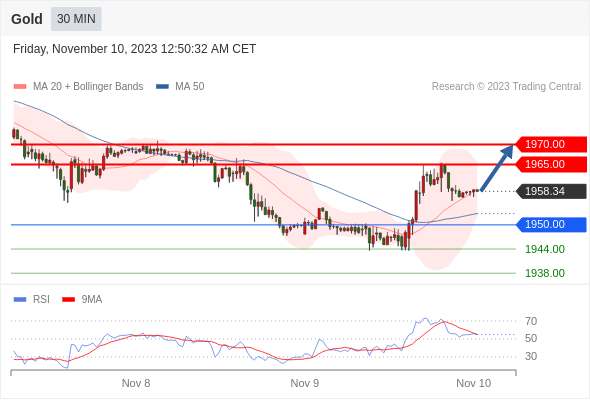The width and height of the screenshot is (590, 400).
Task: Click the Nov 10 date axis label
Action: 474,383
